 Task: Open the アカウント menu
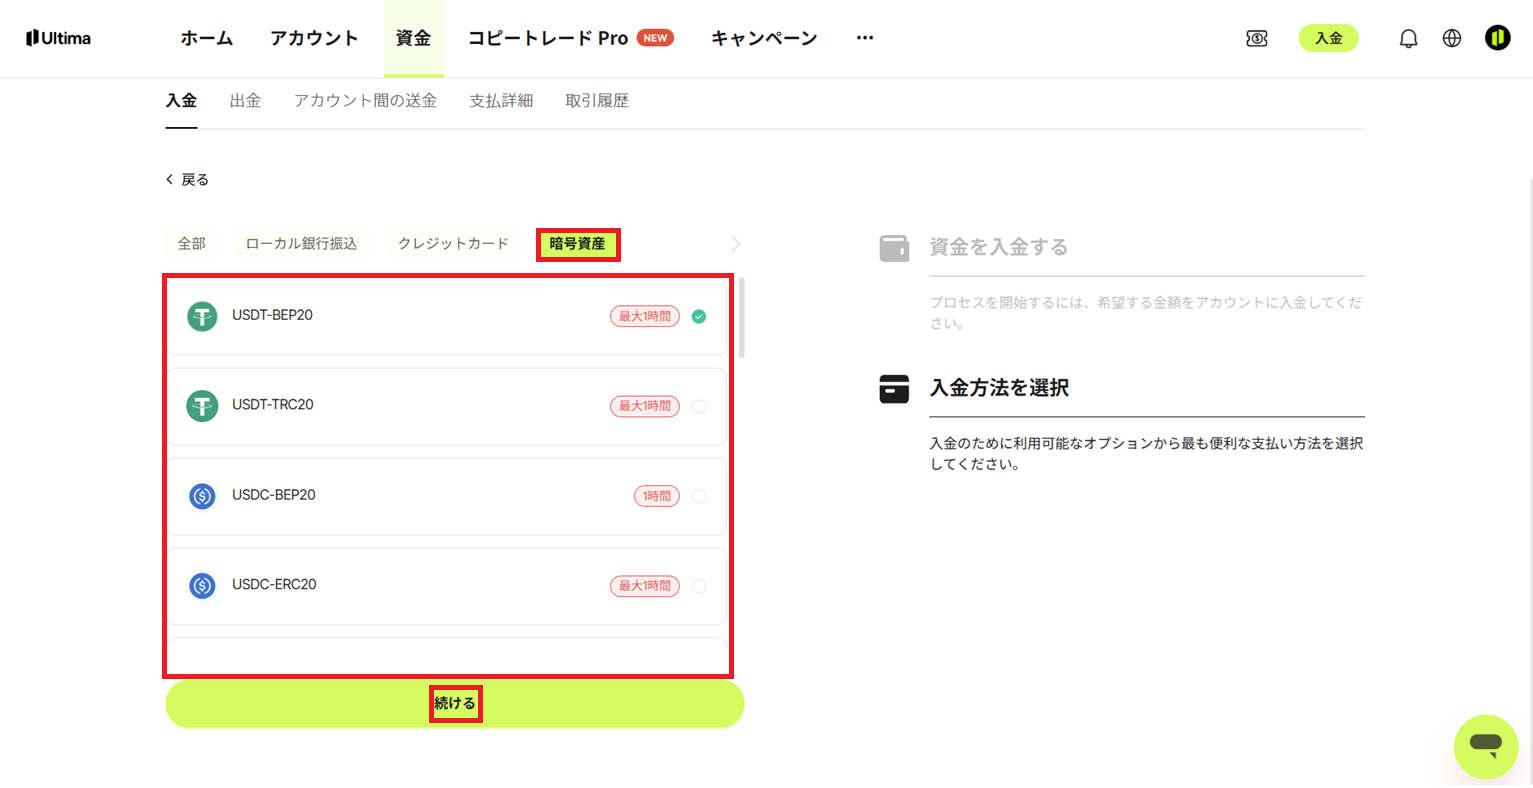point(314,38)
